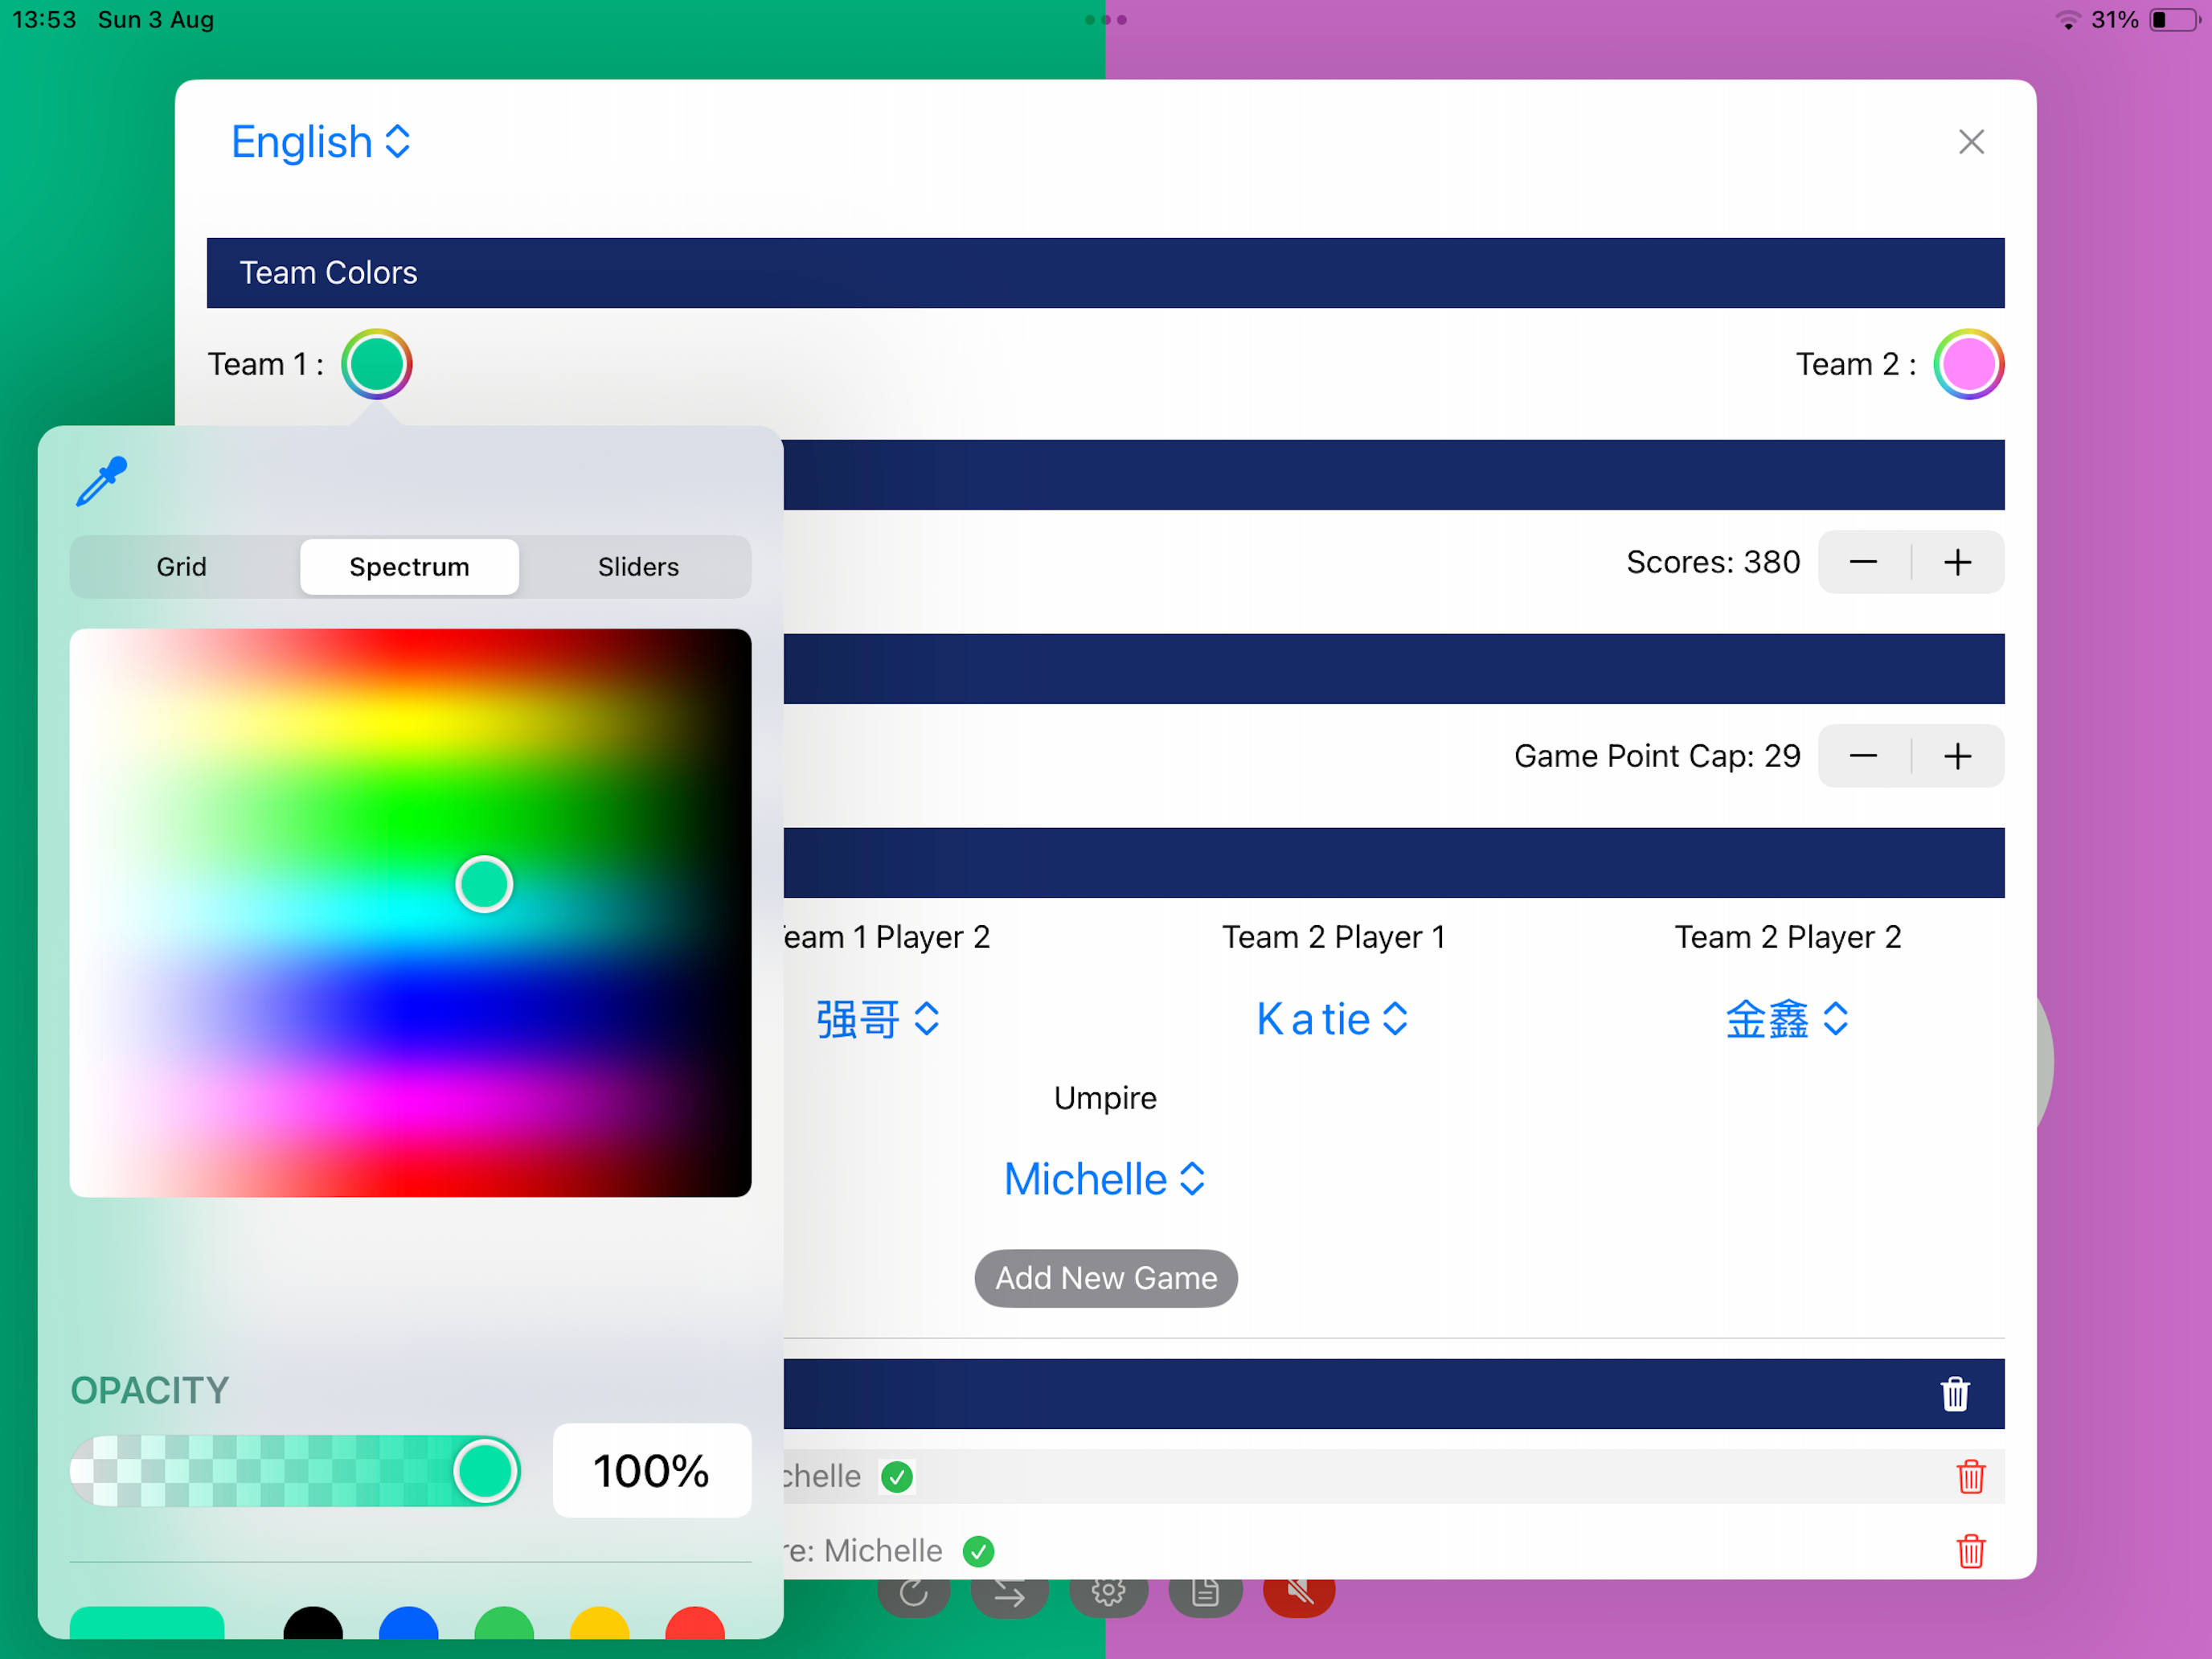Viewport: 2212px width, 1659px height.
Task: Open Team 1 Player 2 name dropdown
Action: click(x=877, y=1019)
